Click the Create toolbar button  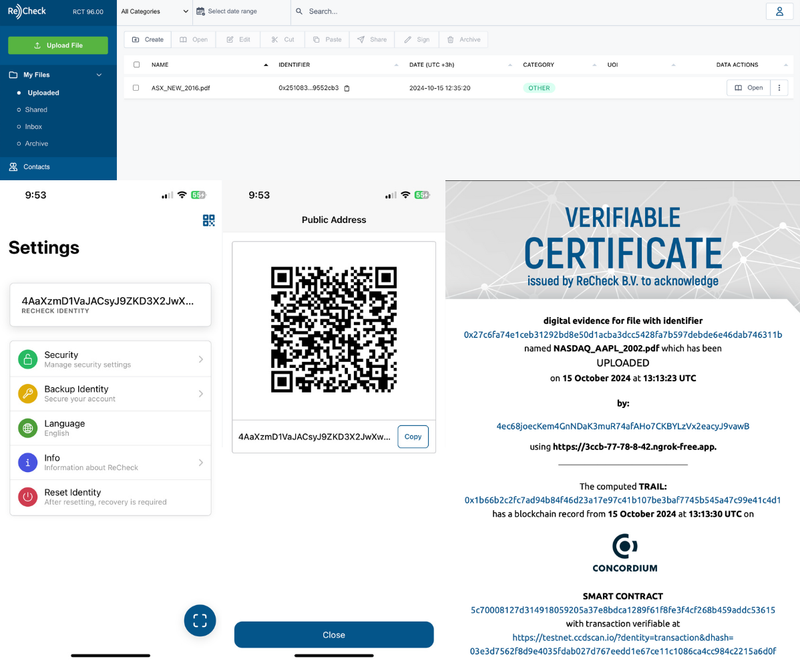148,39
